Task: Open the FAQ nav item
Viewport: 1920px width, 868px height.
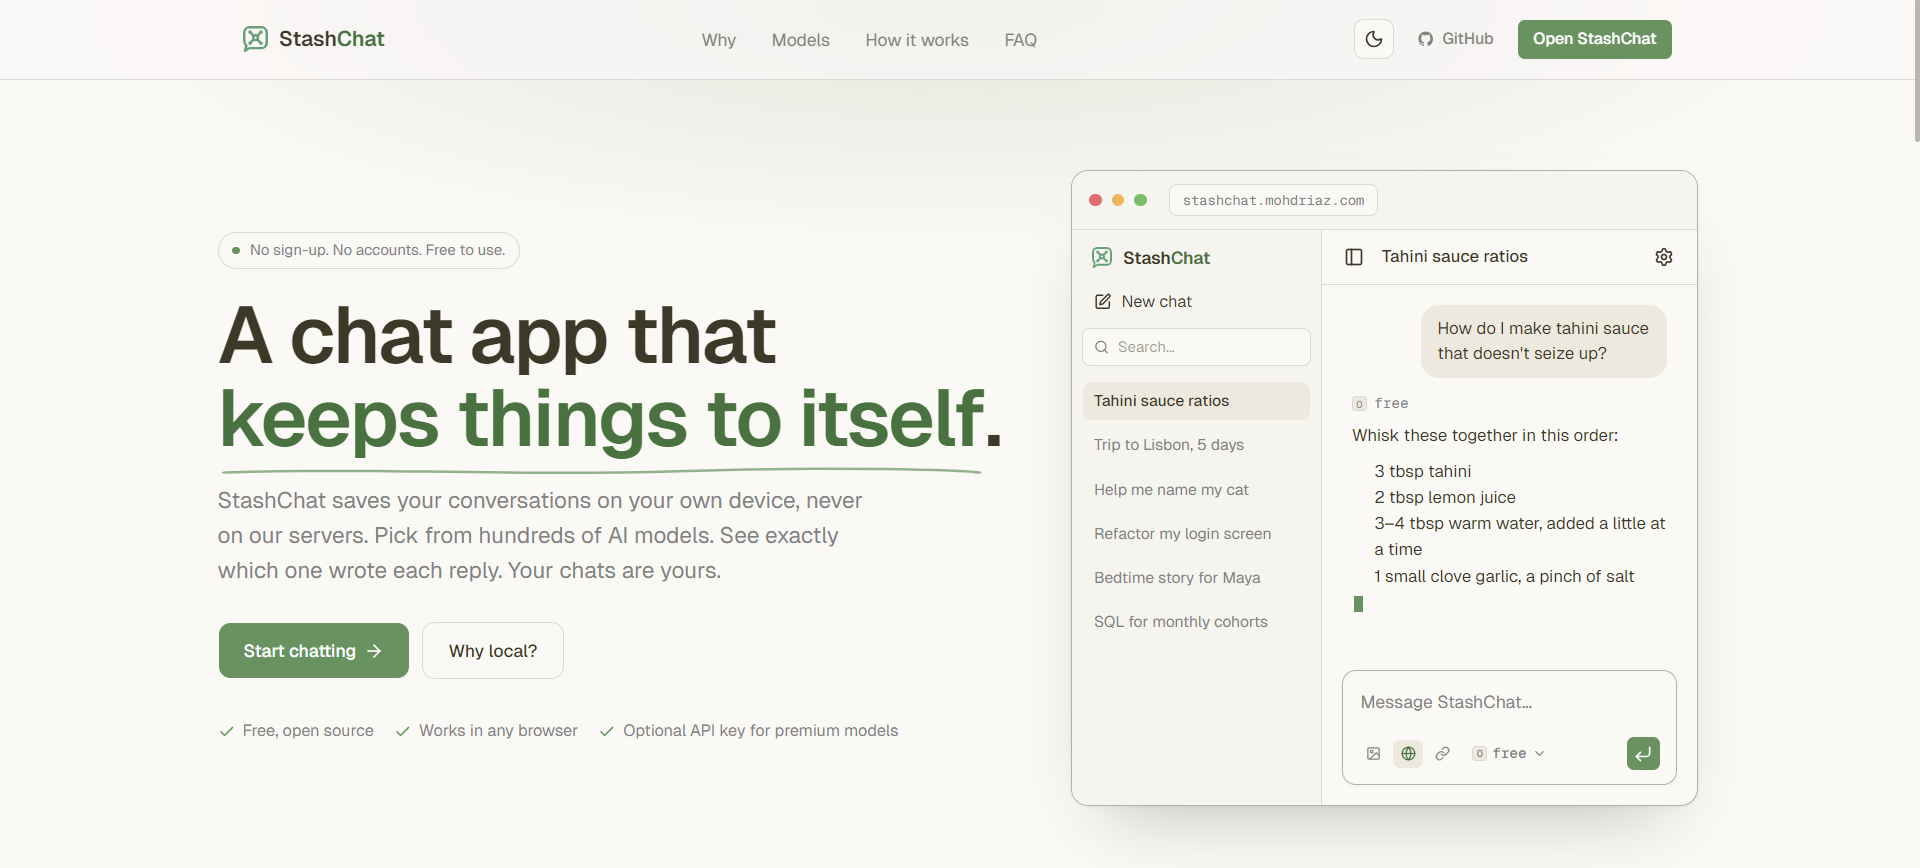Action: point(1021,40)
